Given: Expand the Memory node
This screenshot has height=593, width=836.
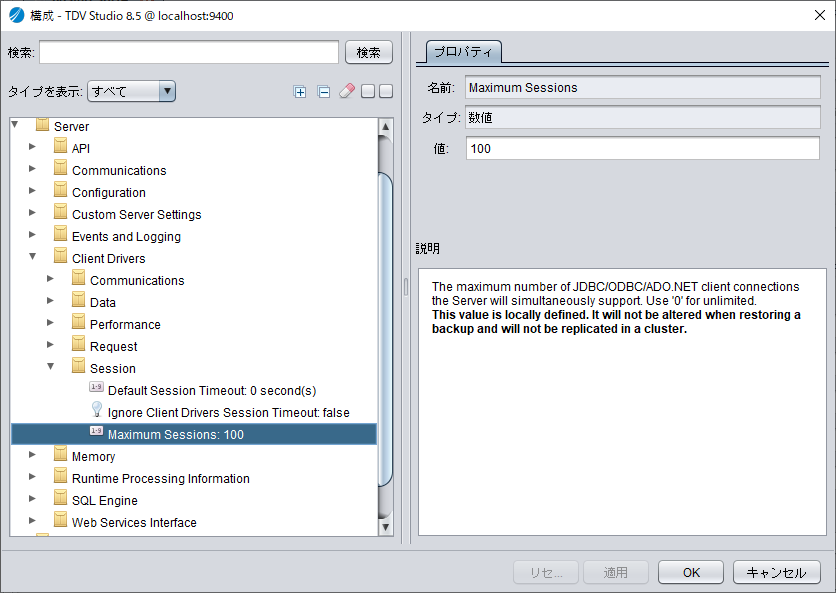Looking at the screenshot, I should click(x=32, y=454).
